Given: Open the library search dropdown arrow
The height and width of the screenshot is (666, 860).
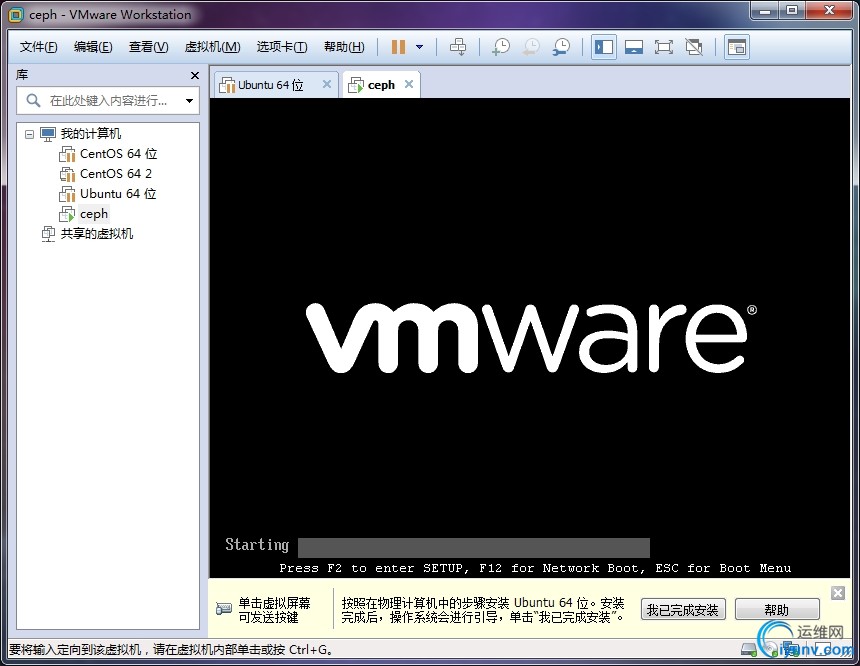Looking at the screenshot, I should (189, 101).
